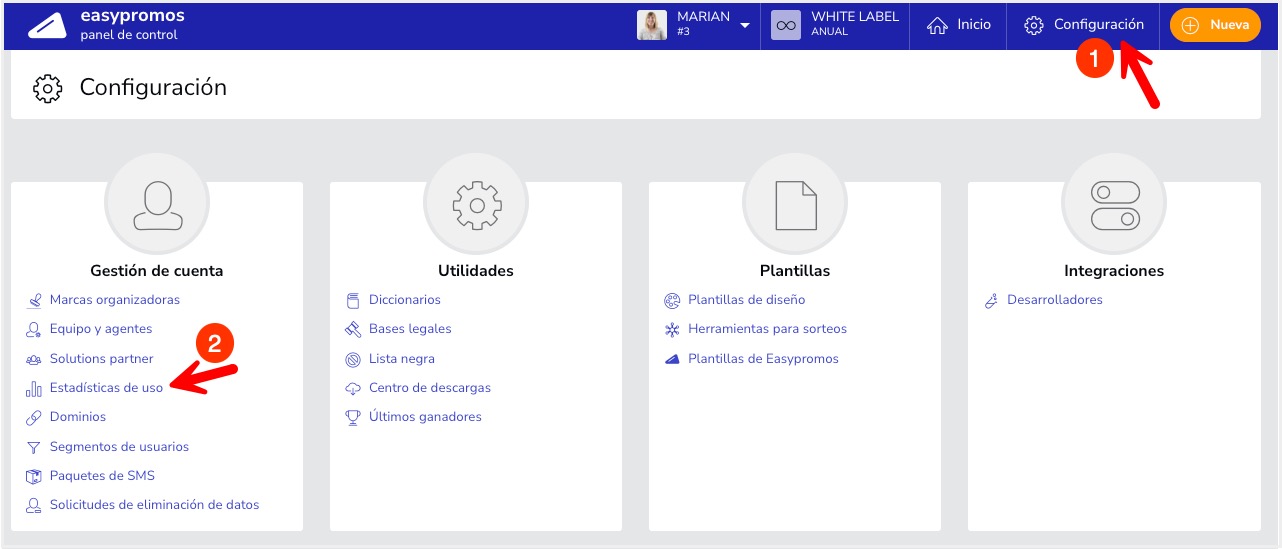Click the Últimos ganadores trophy icon
The image size is (1282, 549).
point(353,417)
